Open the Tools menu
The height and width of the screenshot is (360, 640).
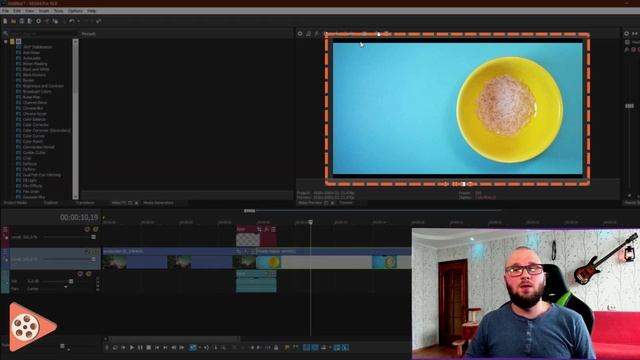tap(58, 11)
